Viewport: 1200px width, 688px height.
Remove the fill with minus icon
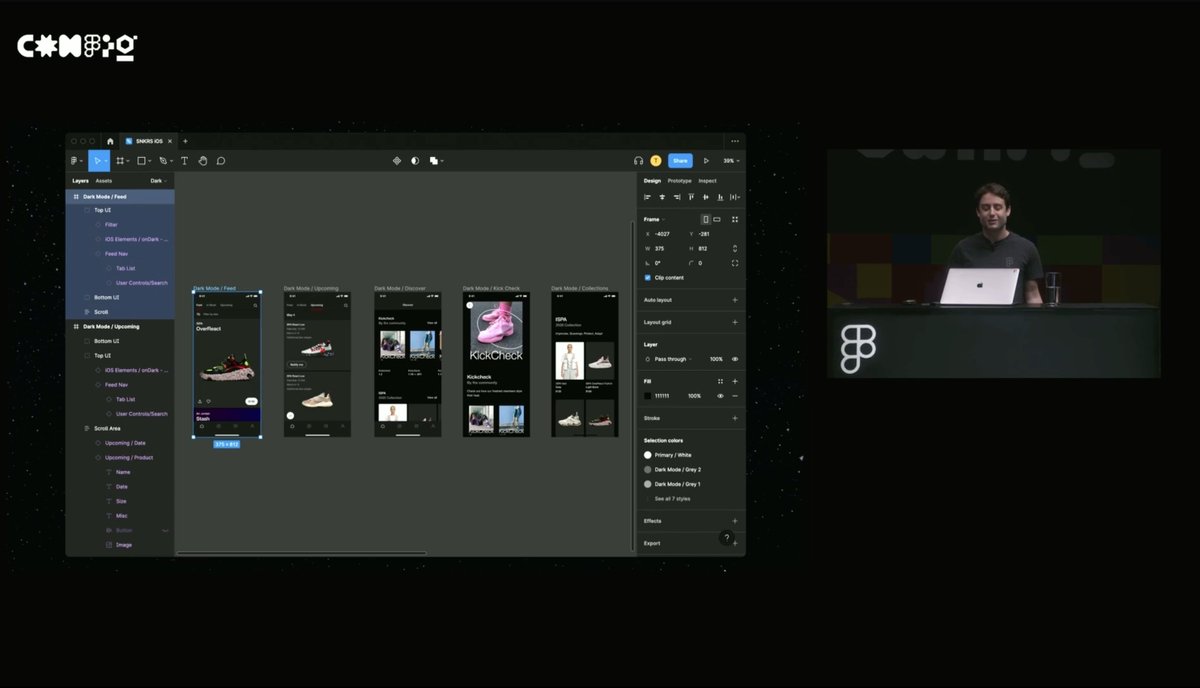tap(735, 396)
